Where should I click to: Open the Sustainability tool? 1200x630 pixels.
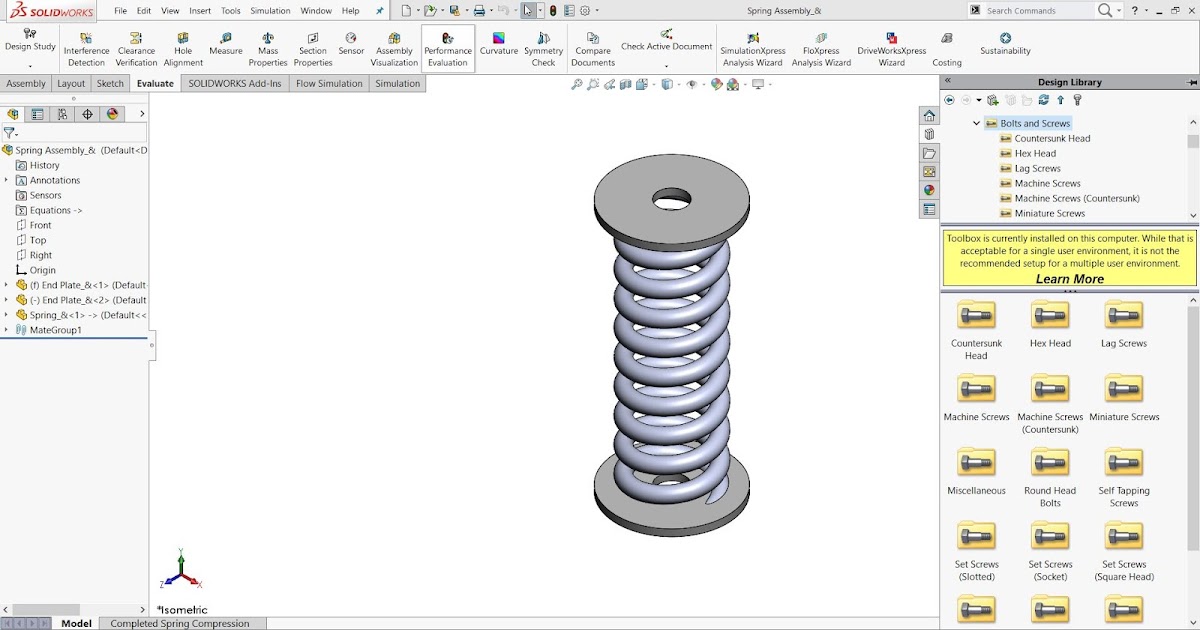tap(1004, 46)
